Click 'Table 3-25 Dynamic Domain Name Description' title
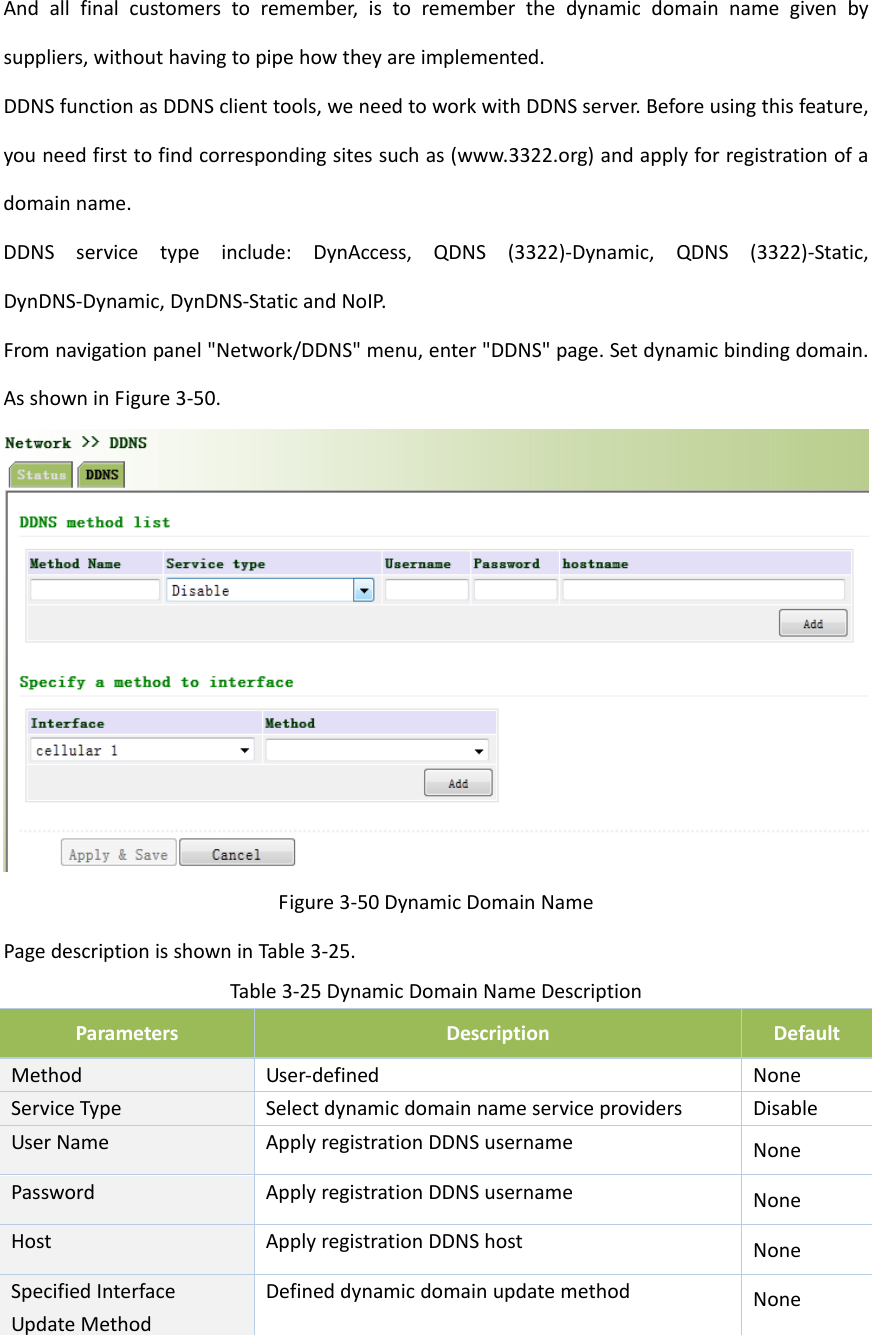This screenshot has width=872, height=1335. coord(435,991)
